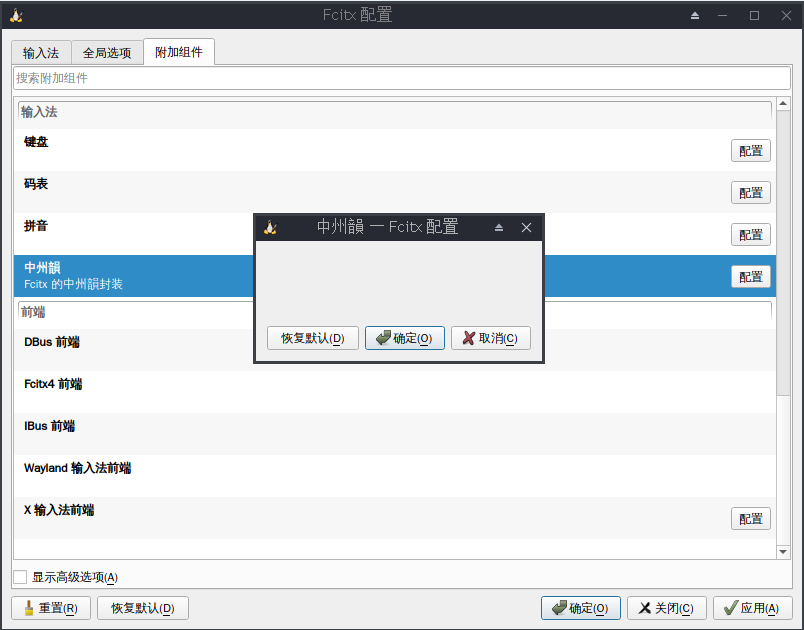Click the 输入法 category header in the list

395,113
